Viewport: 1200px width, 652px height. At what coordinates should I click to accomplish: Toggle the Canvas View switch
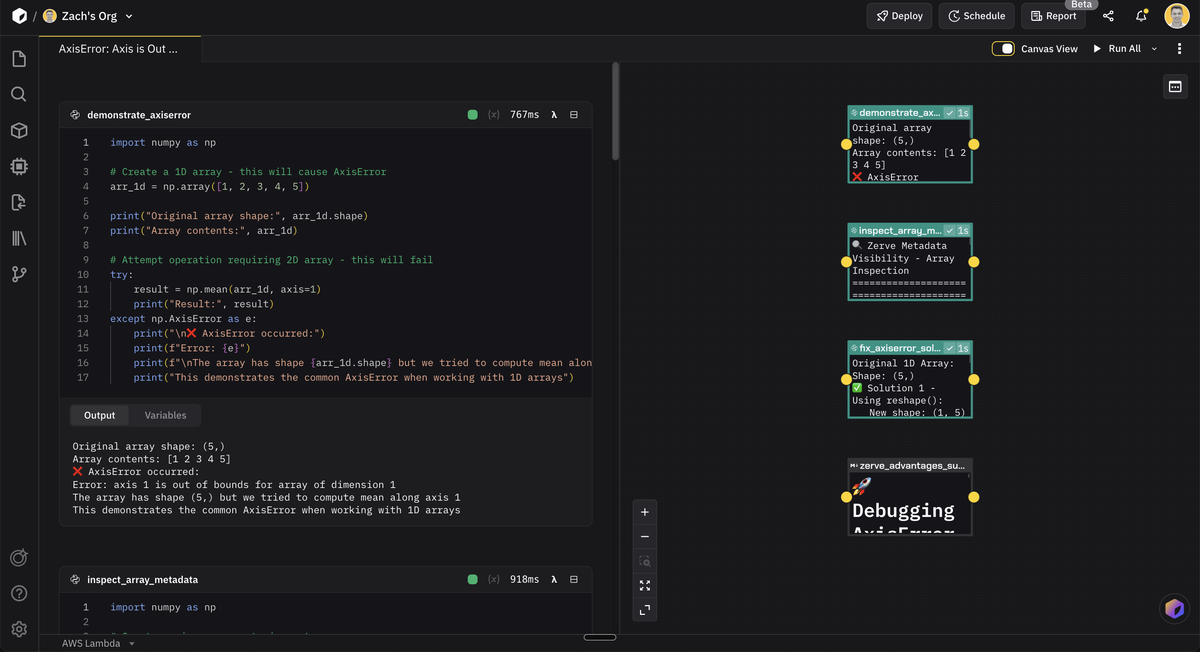[x=1003, y=48]
